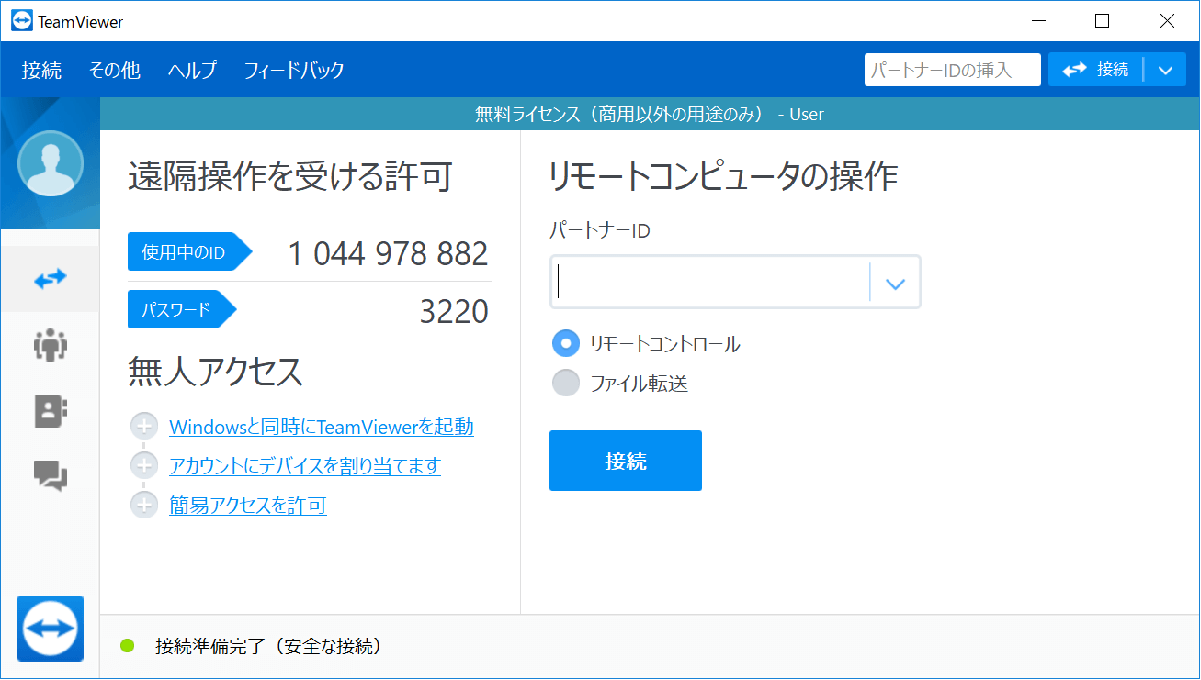Screen dimensions: 1201x680
Task: Click the password value 3220
Action: pos(454,311)
